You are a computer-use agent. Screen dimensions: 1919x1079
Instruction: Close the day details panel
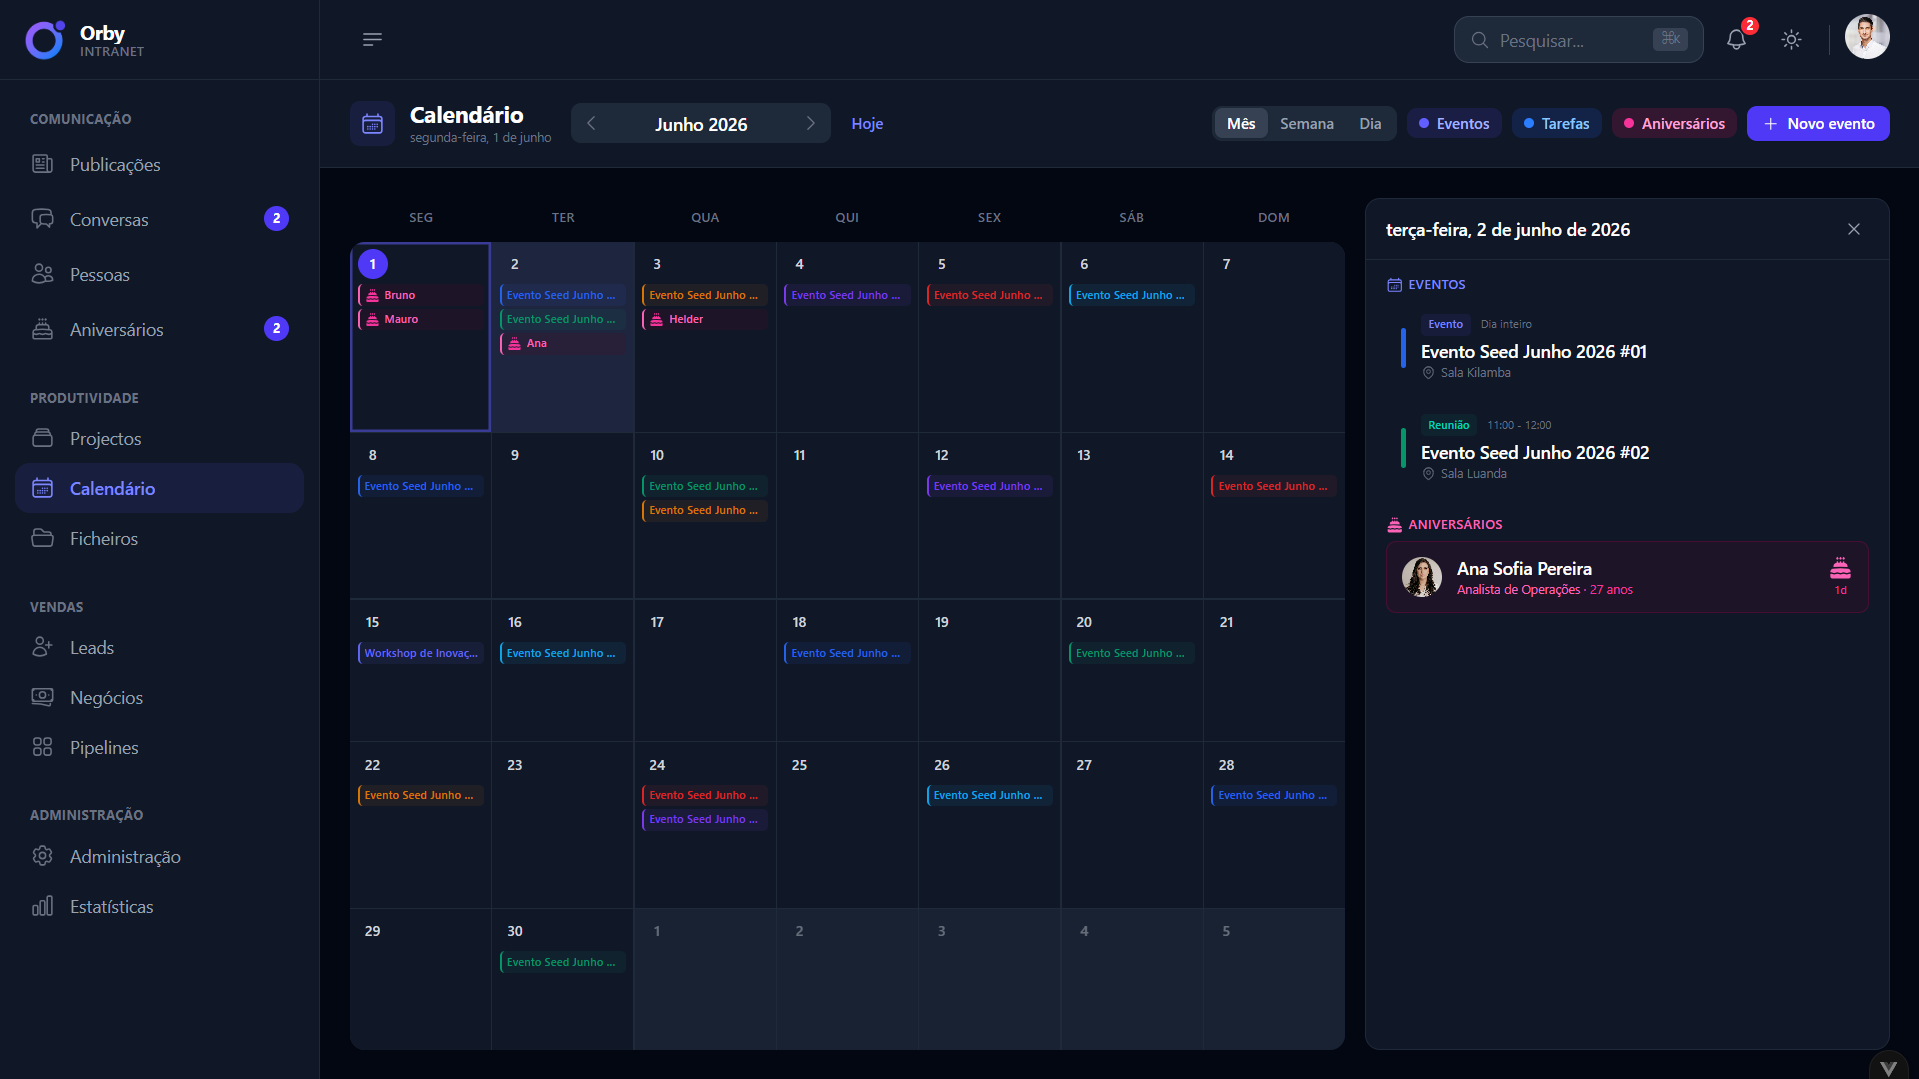[1853, 230]
